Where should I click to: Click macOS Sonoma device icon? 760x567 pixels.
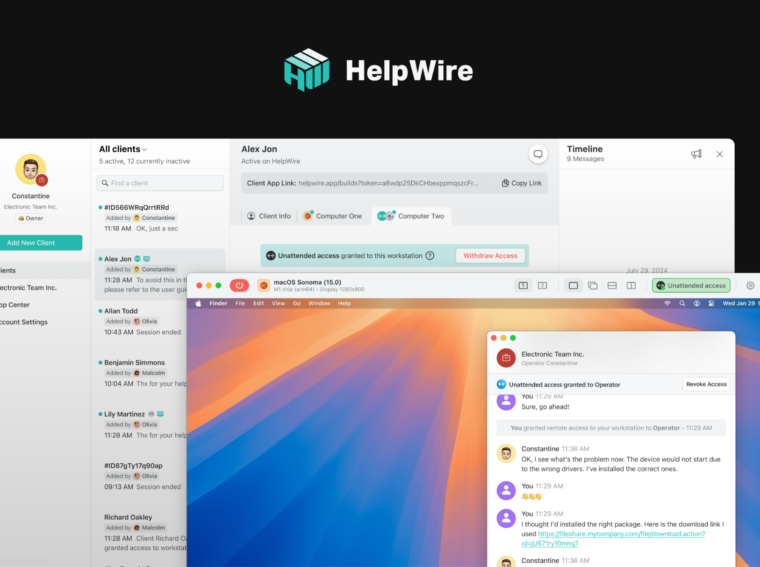coord(263,285)
